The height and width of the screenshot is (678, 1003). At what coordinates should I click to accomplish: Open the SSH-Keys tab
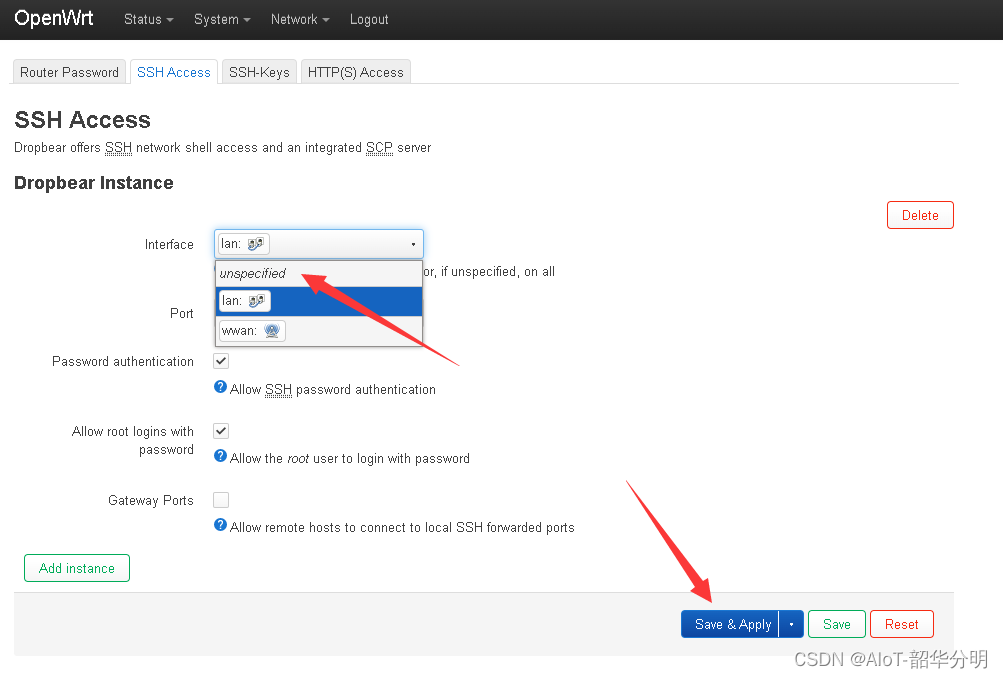coord(259,72)
